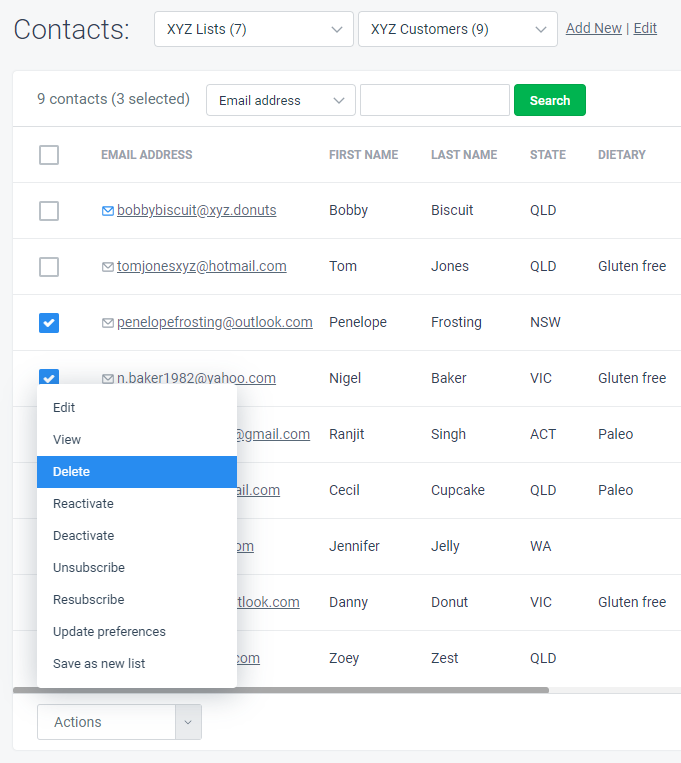This screenshot has width=681, height=763.
Task: Open tomjonesxyz@hotmail.com email link
Action: (x=202, y=266)
